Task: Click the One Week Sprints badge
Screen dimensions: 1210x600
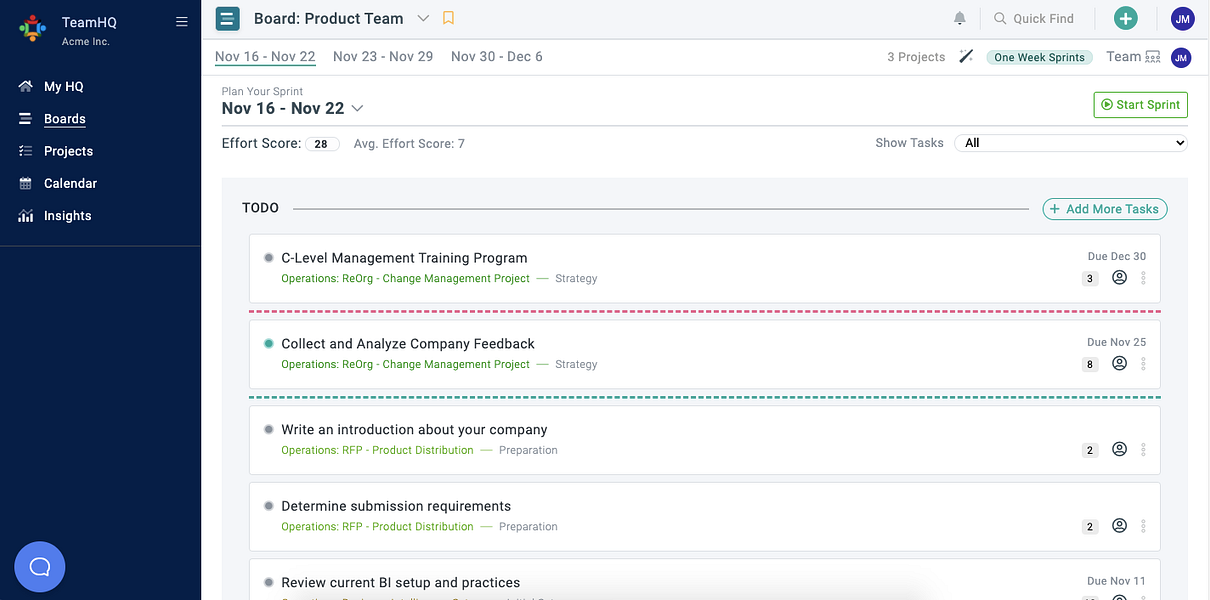Action: (x=1039, y=57)
